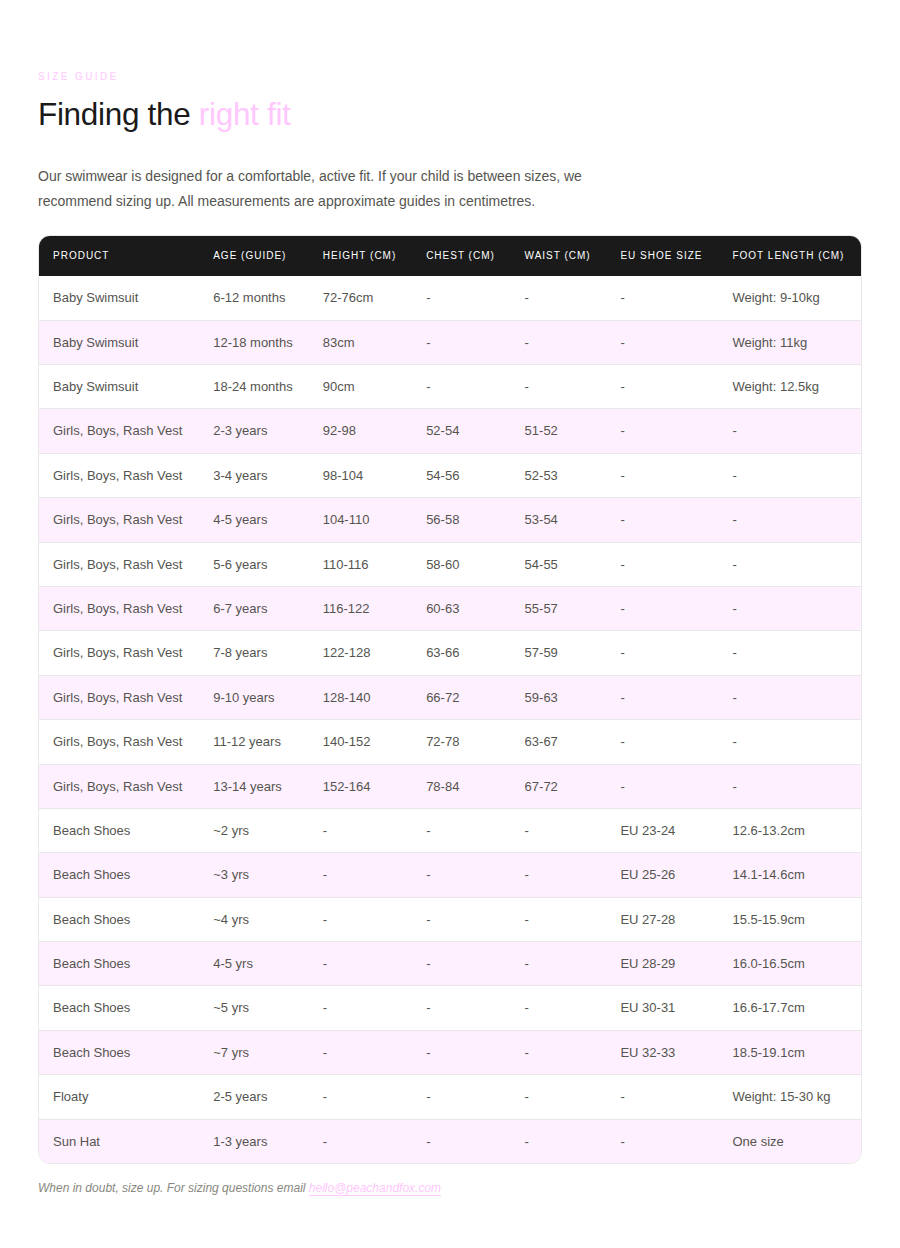Click the CHEST (CM) column header
This screenshot has width=900, height=1248.
(460, 256)
